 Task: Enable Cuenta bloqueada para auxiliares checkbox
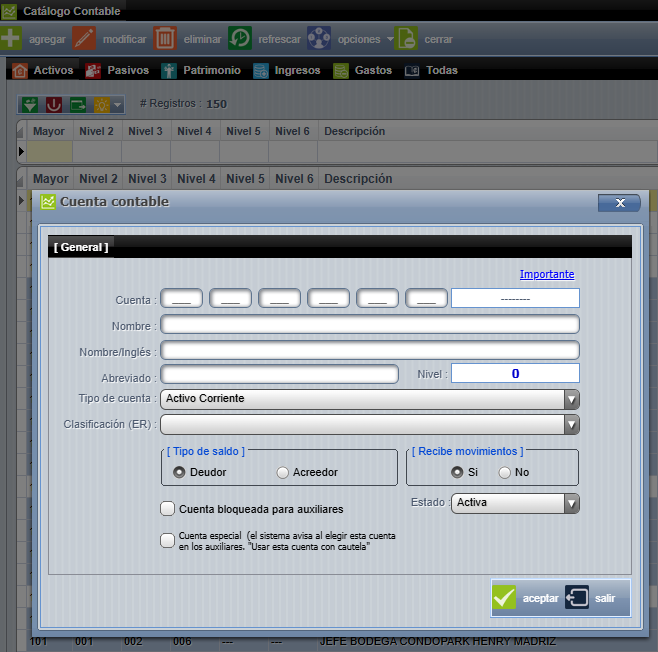tap(168, 509)
